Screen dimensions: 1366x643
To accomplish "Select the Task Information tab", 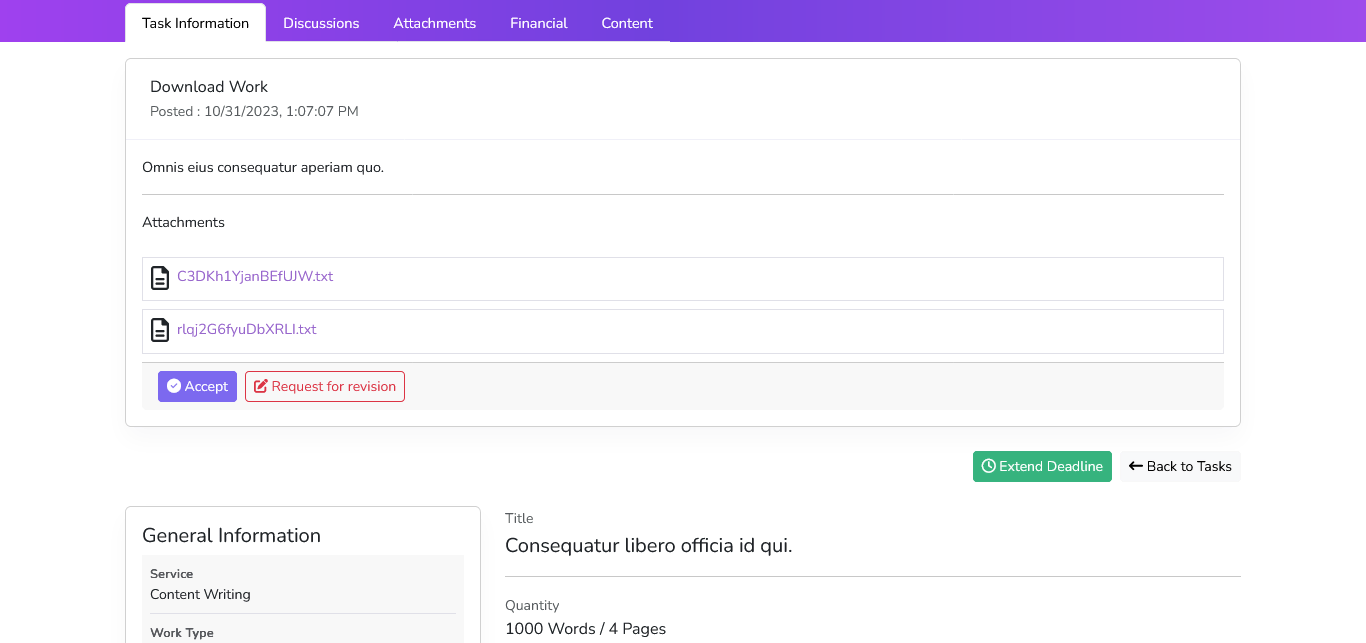I will [195, 23].
